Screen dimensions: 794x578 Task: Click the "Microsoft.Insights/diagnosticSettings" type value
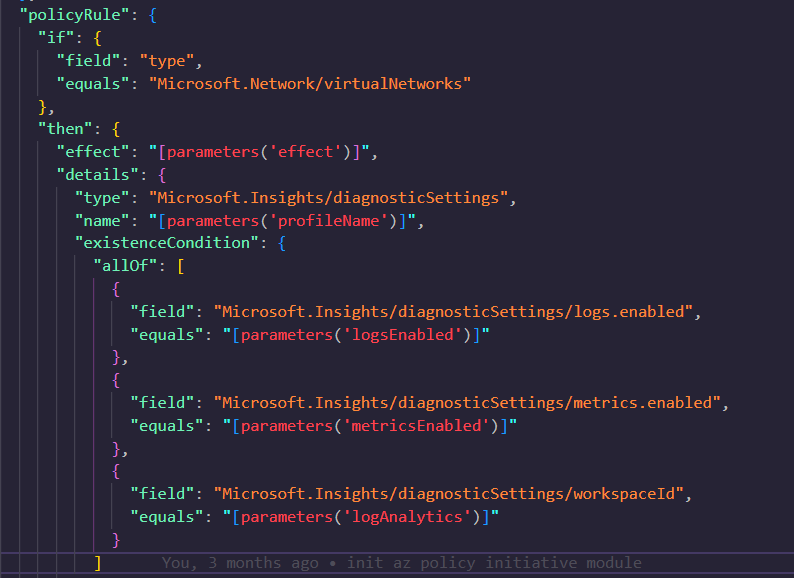click(x=328, y=197)
